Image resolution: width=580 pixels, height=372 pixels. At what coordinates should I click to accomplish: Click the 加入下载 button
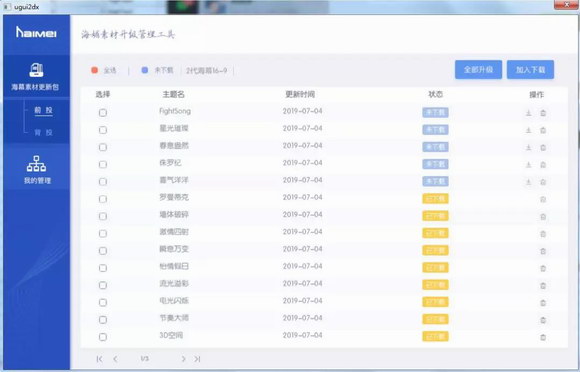coord(530,70)
